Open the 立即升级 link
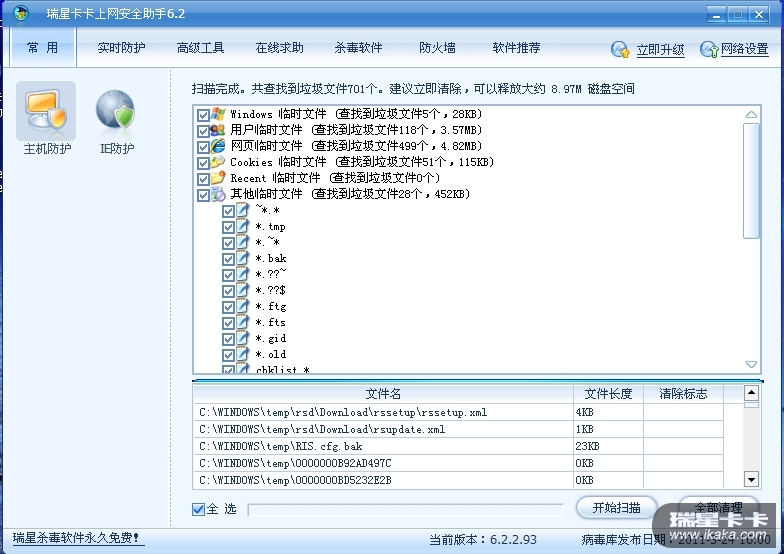The image size is (784, 554). click(660, 50)
